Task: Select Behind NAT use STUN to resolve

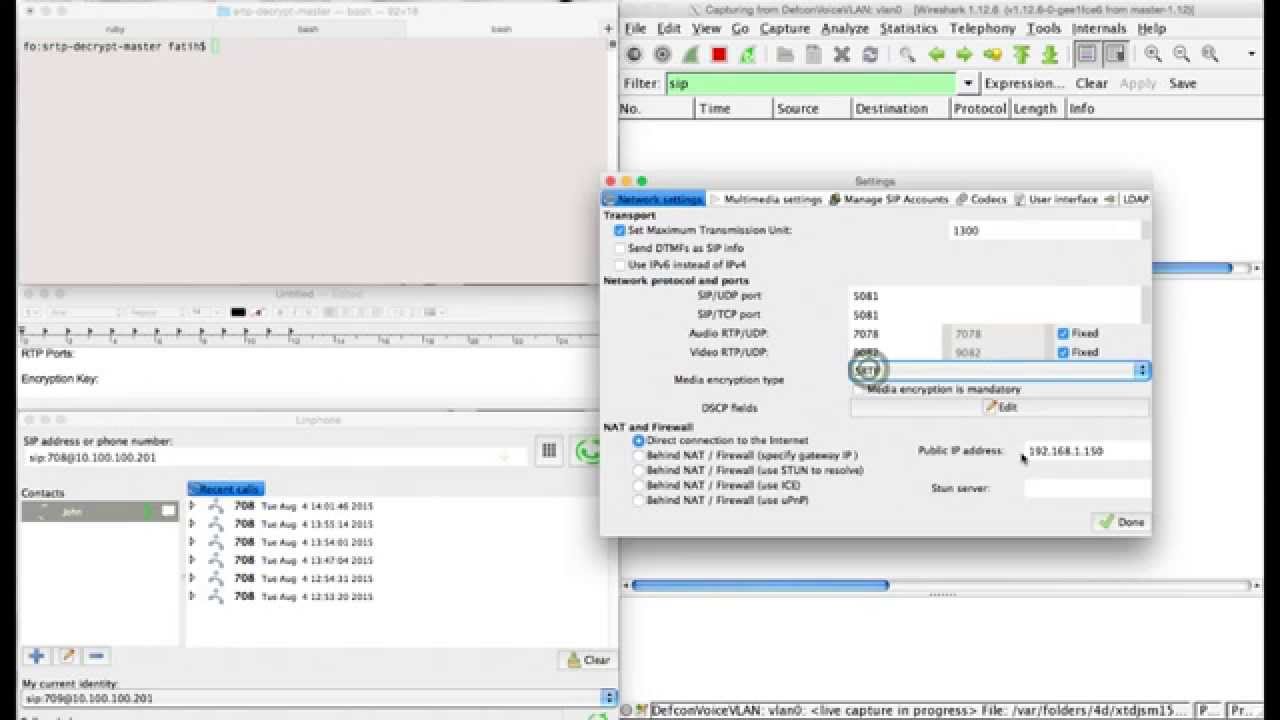Action: (x=639, y=470)
